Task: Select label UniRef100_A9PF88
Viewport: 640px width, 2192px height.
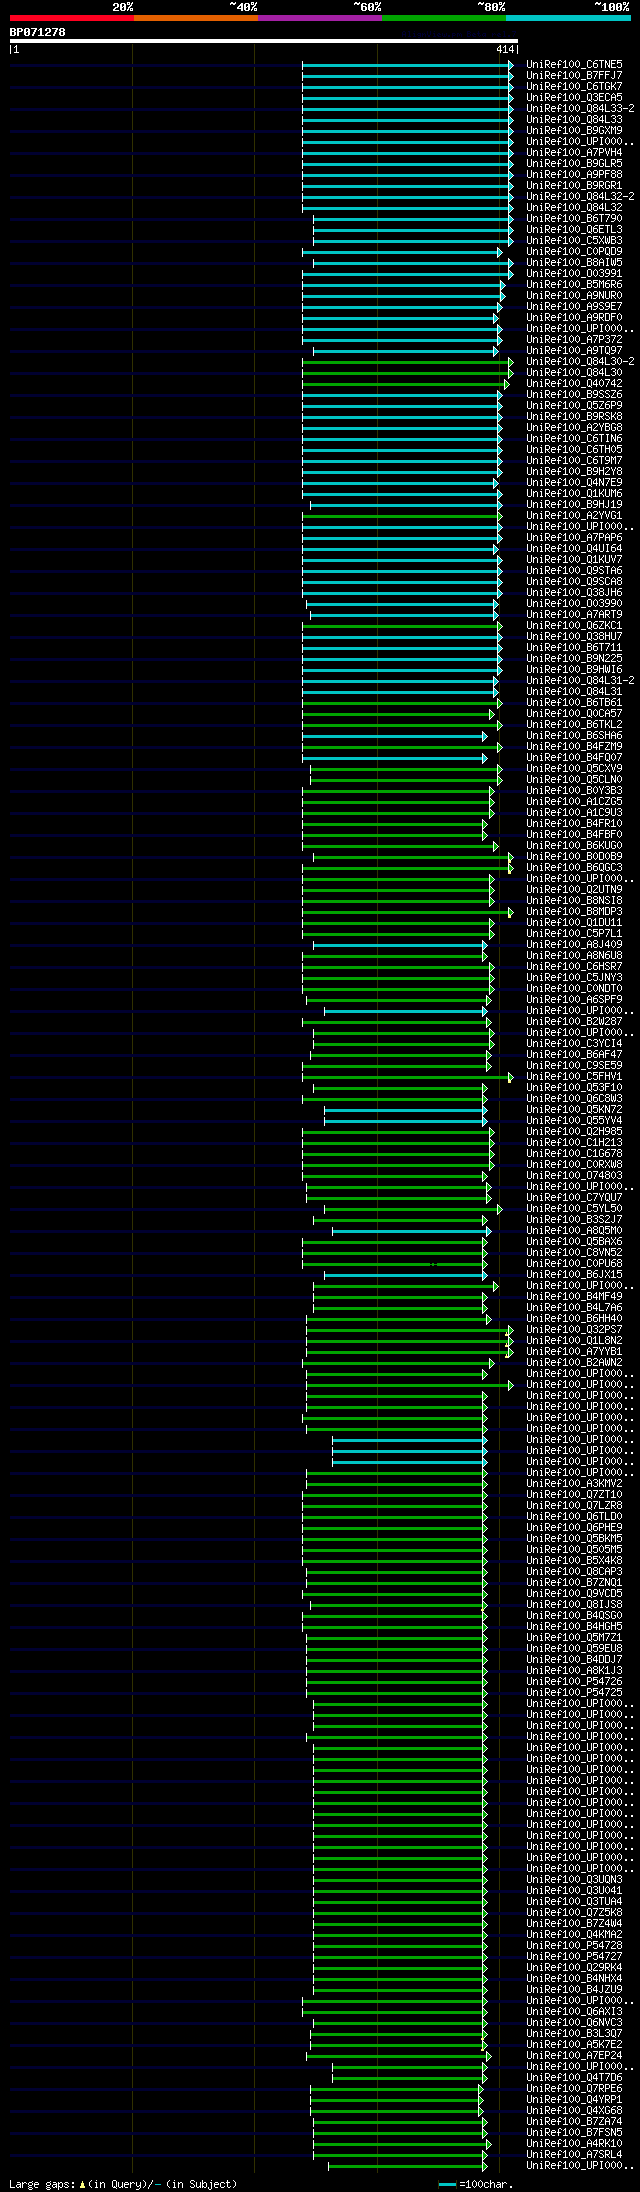Action: point(574,174)
